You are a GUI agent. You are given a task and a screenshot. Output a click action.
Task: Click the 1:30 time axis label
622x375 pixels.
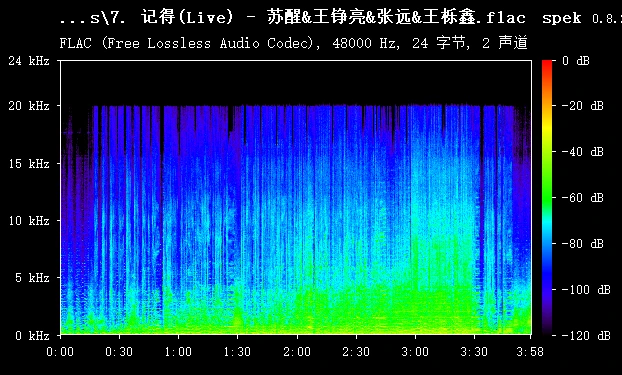click(x=237, y=352)
